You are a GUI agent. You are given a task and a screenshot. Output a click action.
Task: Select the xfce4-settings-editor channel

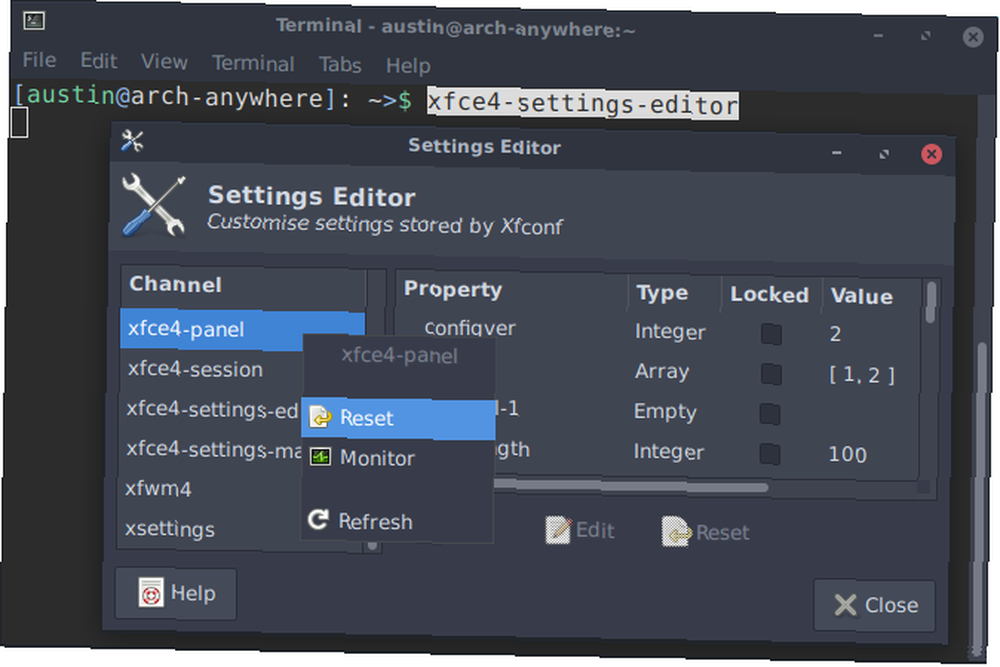tap(210, 409)
